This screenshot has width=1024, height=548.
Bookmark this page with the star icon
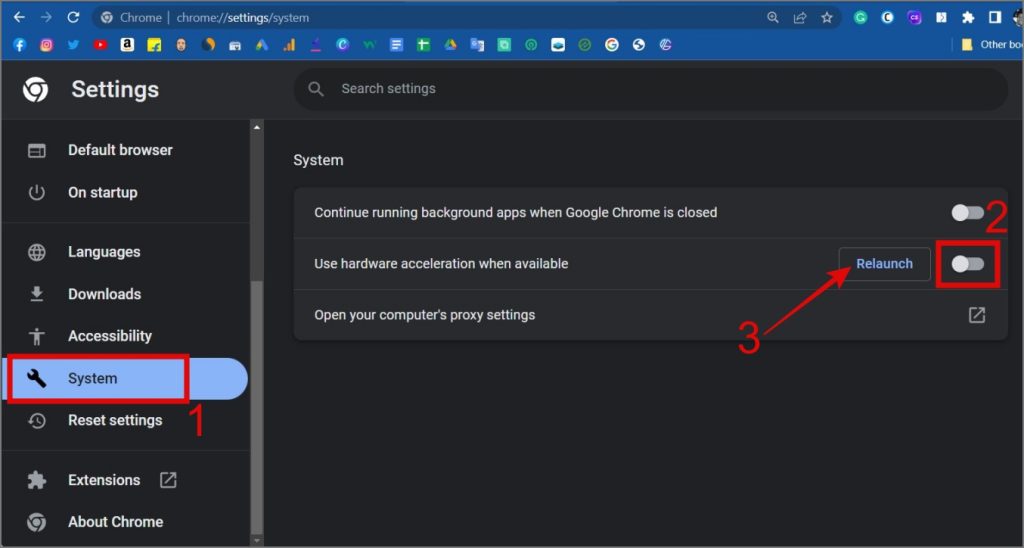(827, 17)
